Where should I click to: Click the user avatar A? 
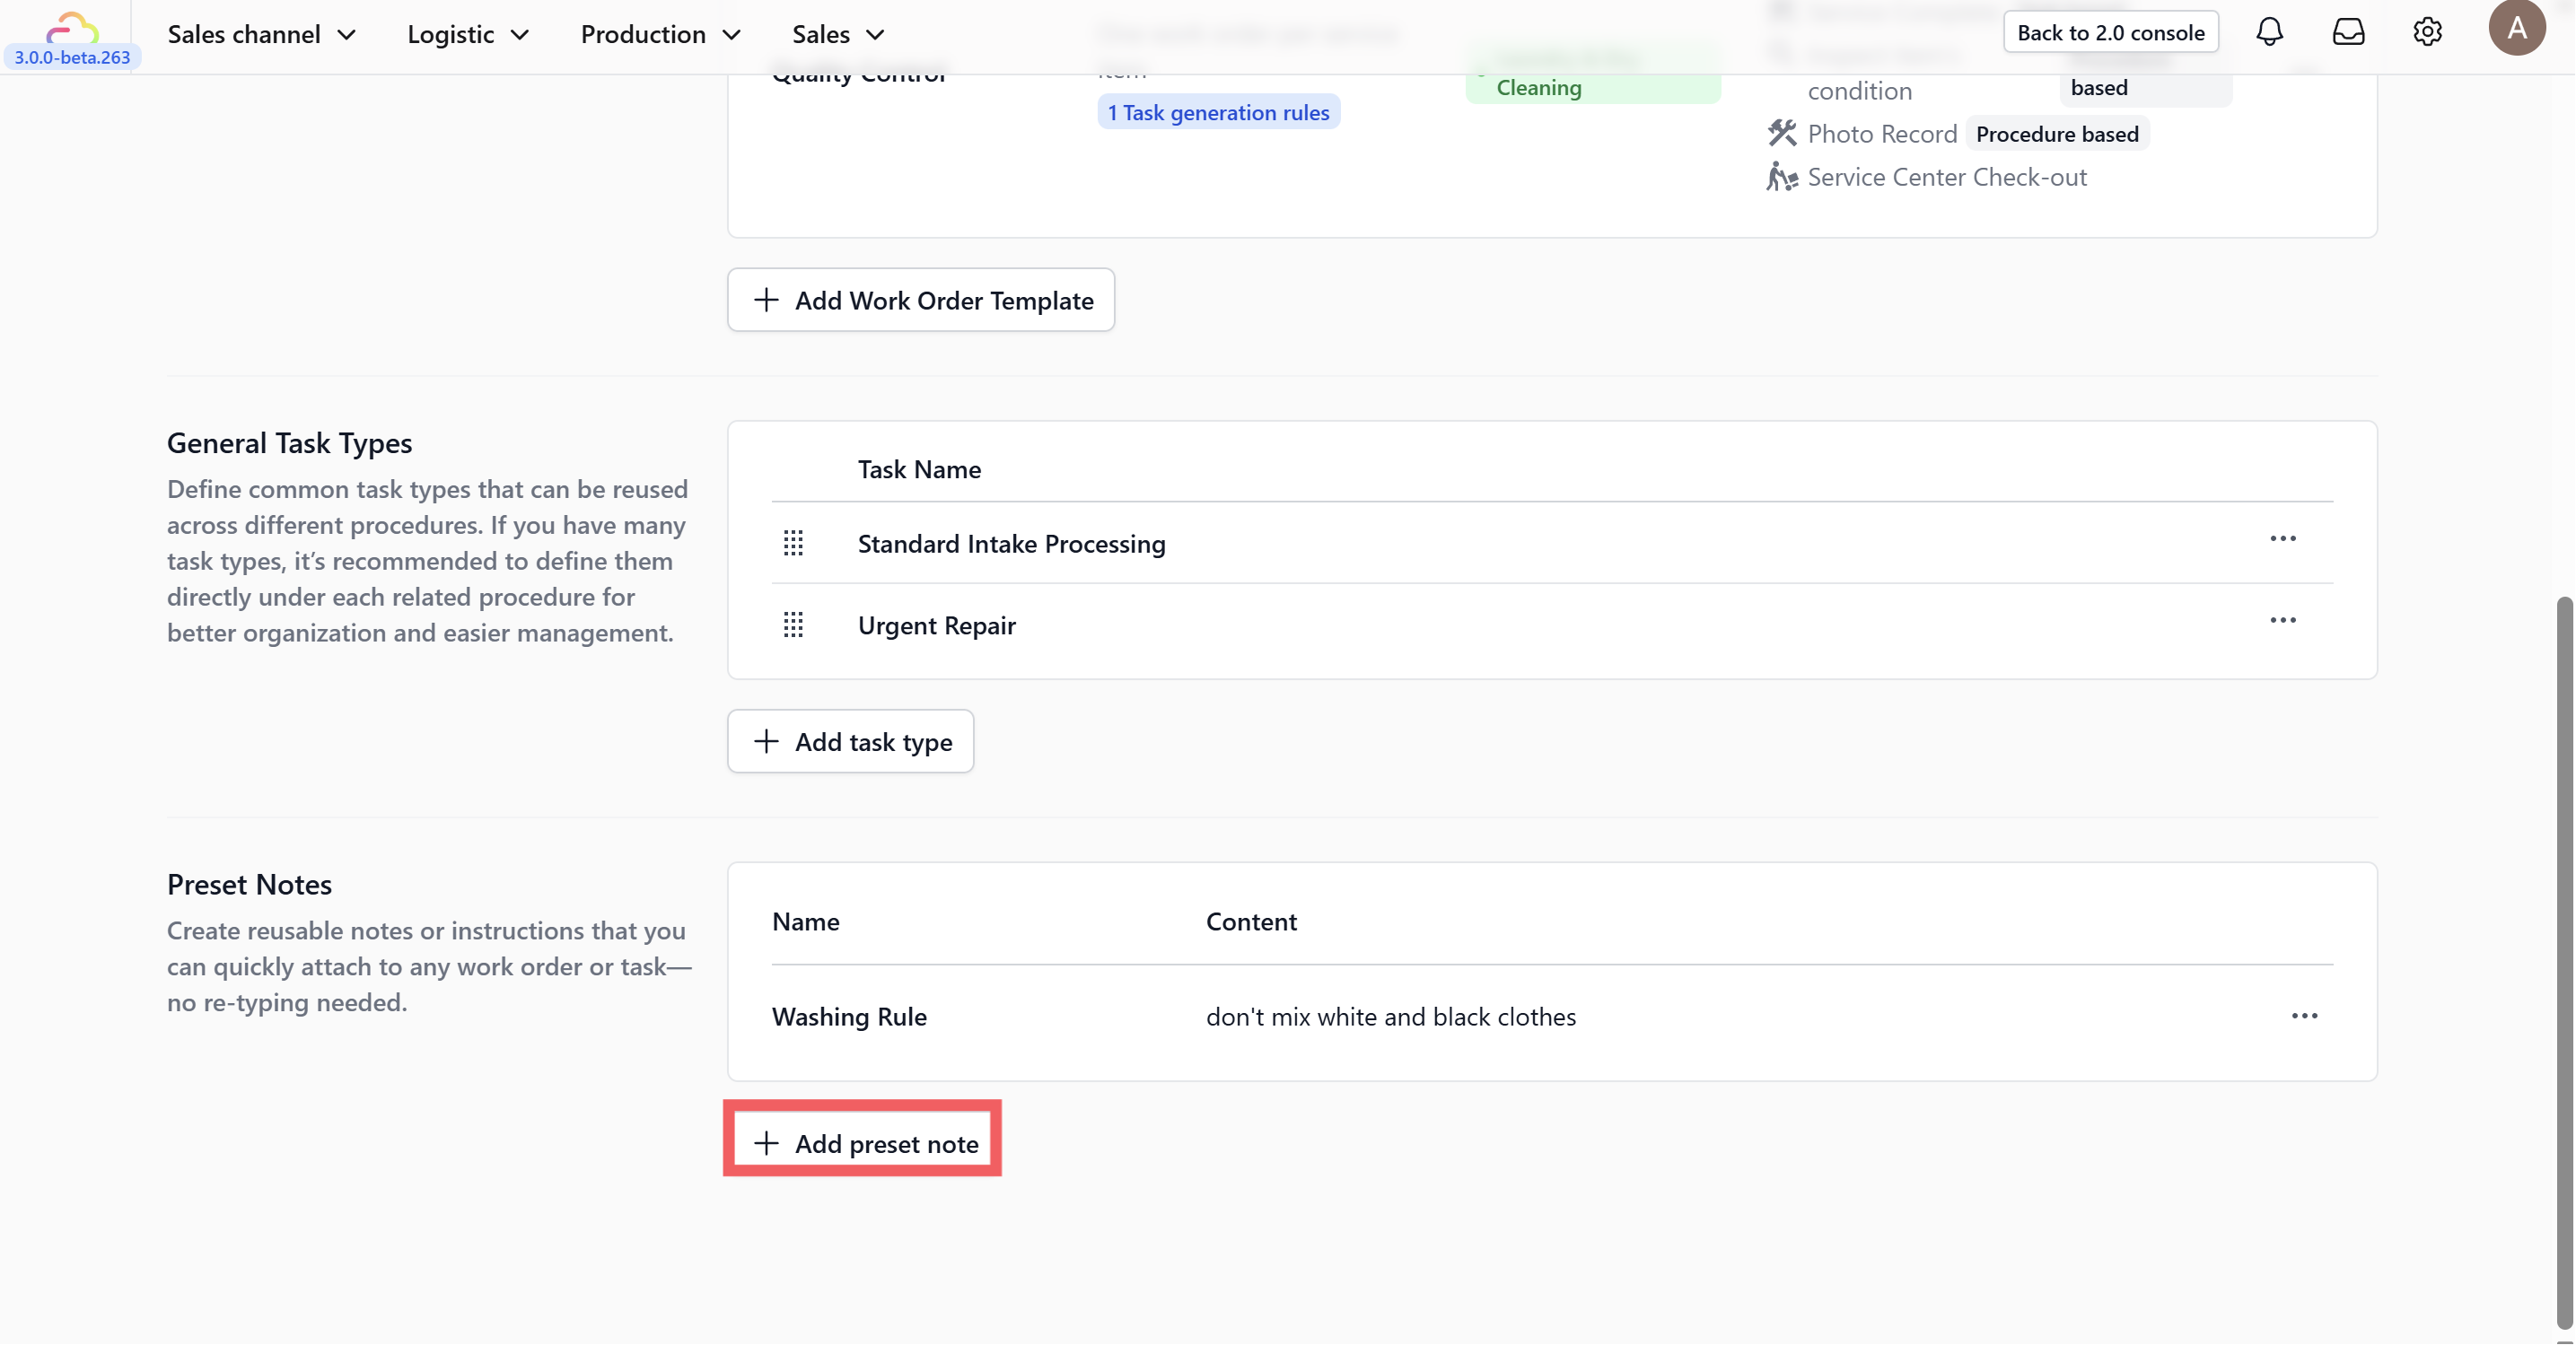click(x=2516, y=28)
